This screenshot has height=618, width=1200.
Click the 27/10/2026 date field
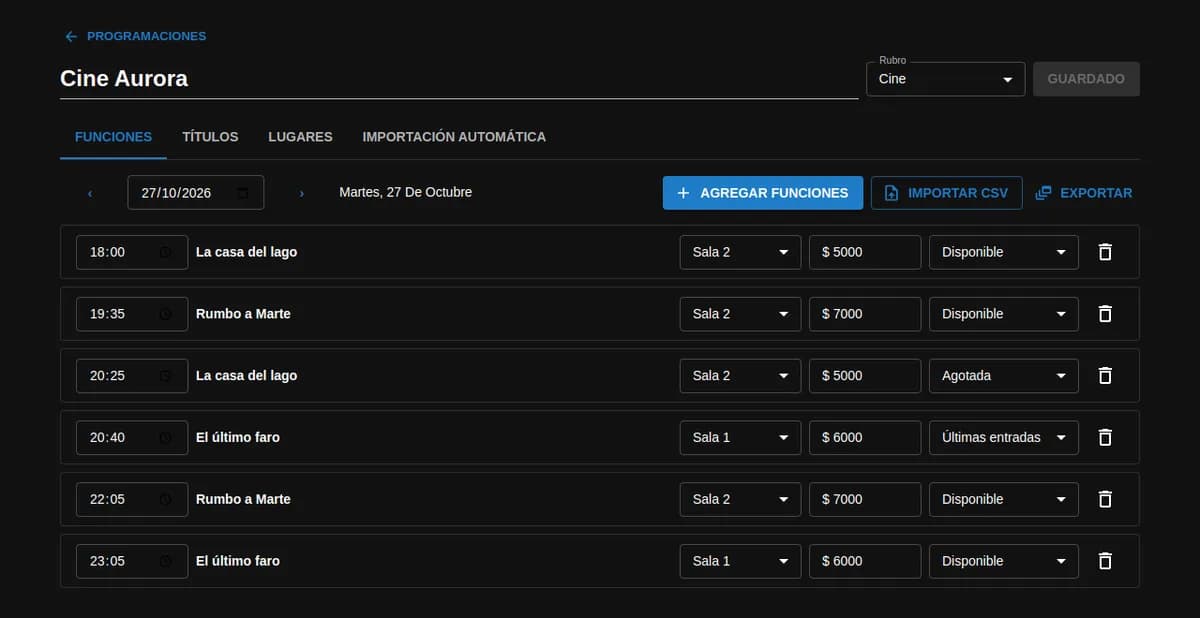coord(196,193)
